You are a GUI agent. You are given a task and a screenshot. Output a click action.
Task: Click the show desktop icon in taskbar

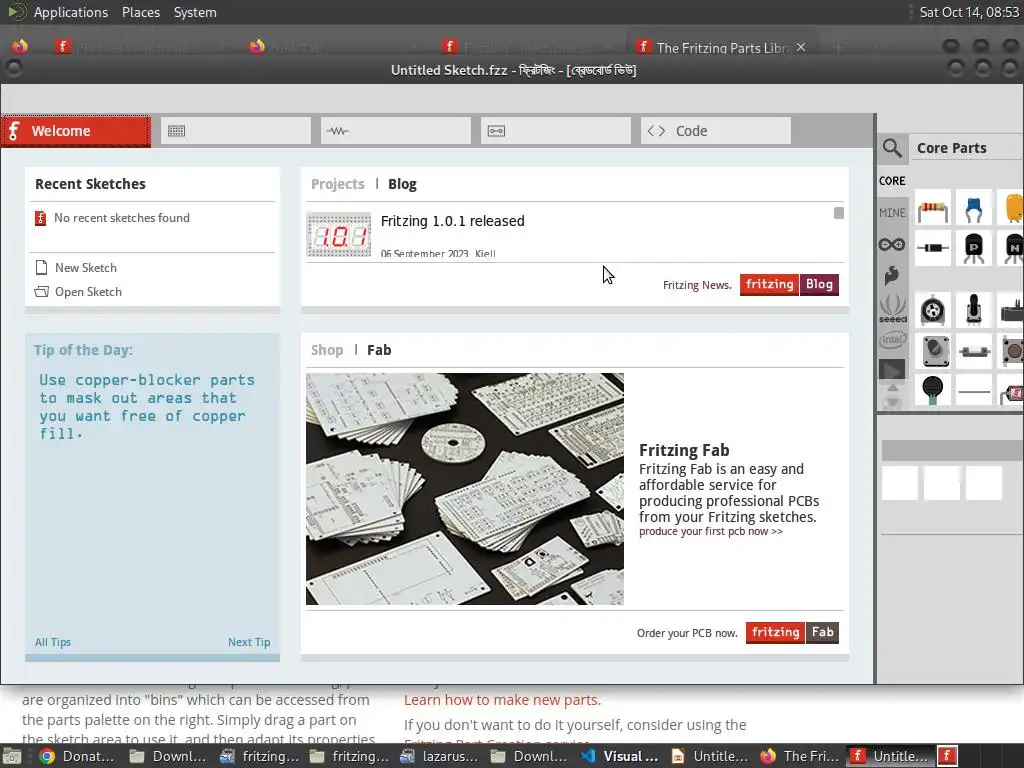pos(11,756)
